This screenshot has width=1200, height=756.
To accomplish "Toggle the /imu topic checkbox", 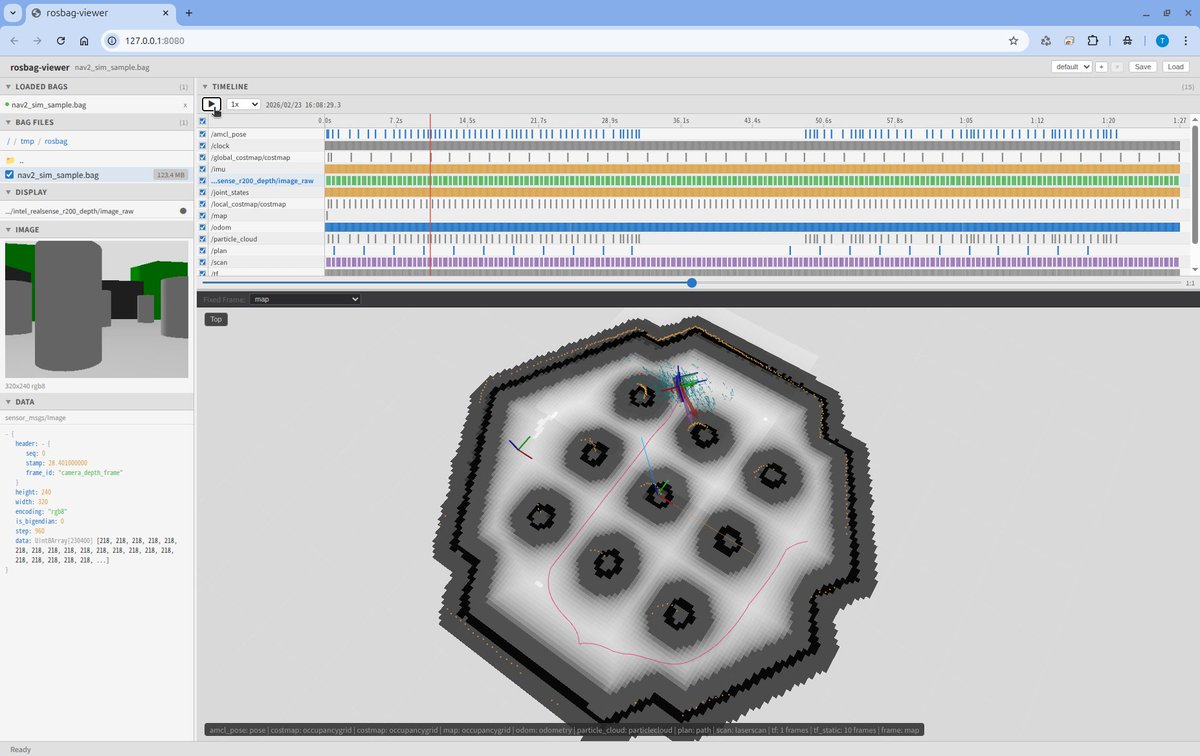I will pos(203,169).
